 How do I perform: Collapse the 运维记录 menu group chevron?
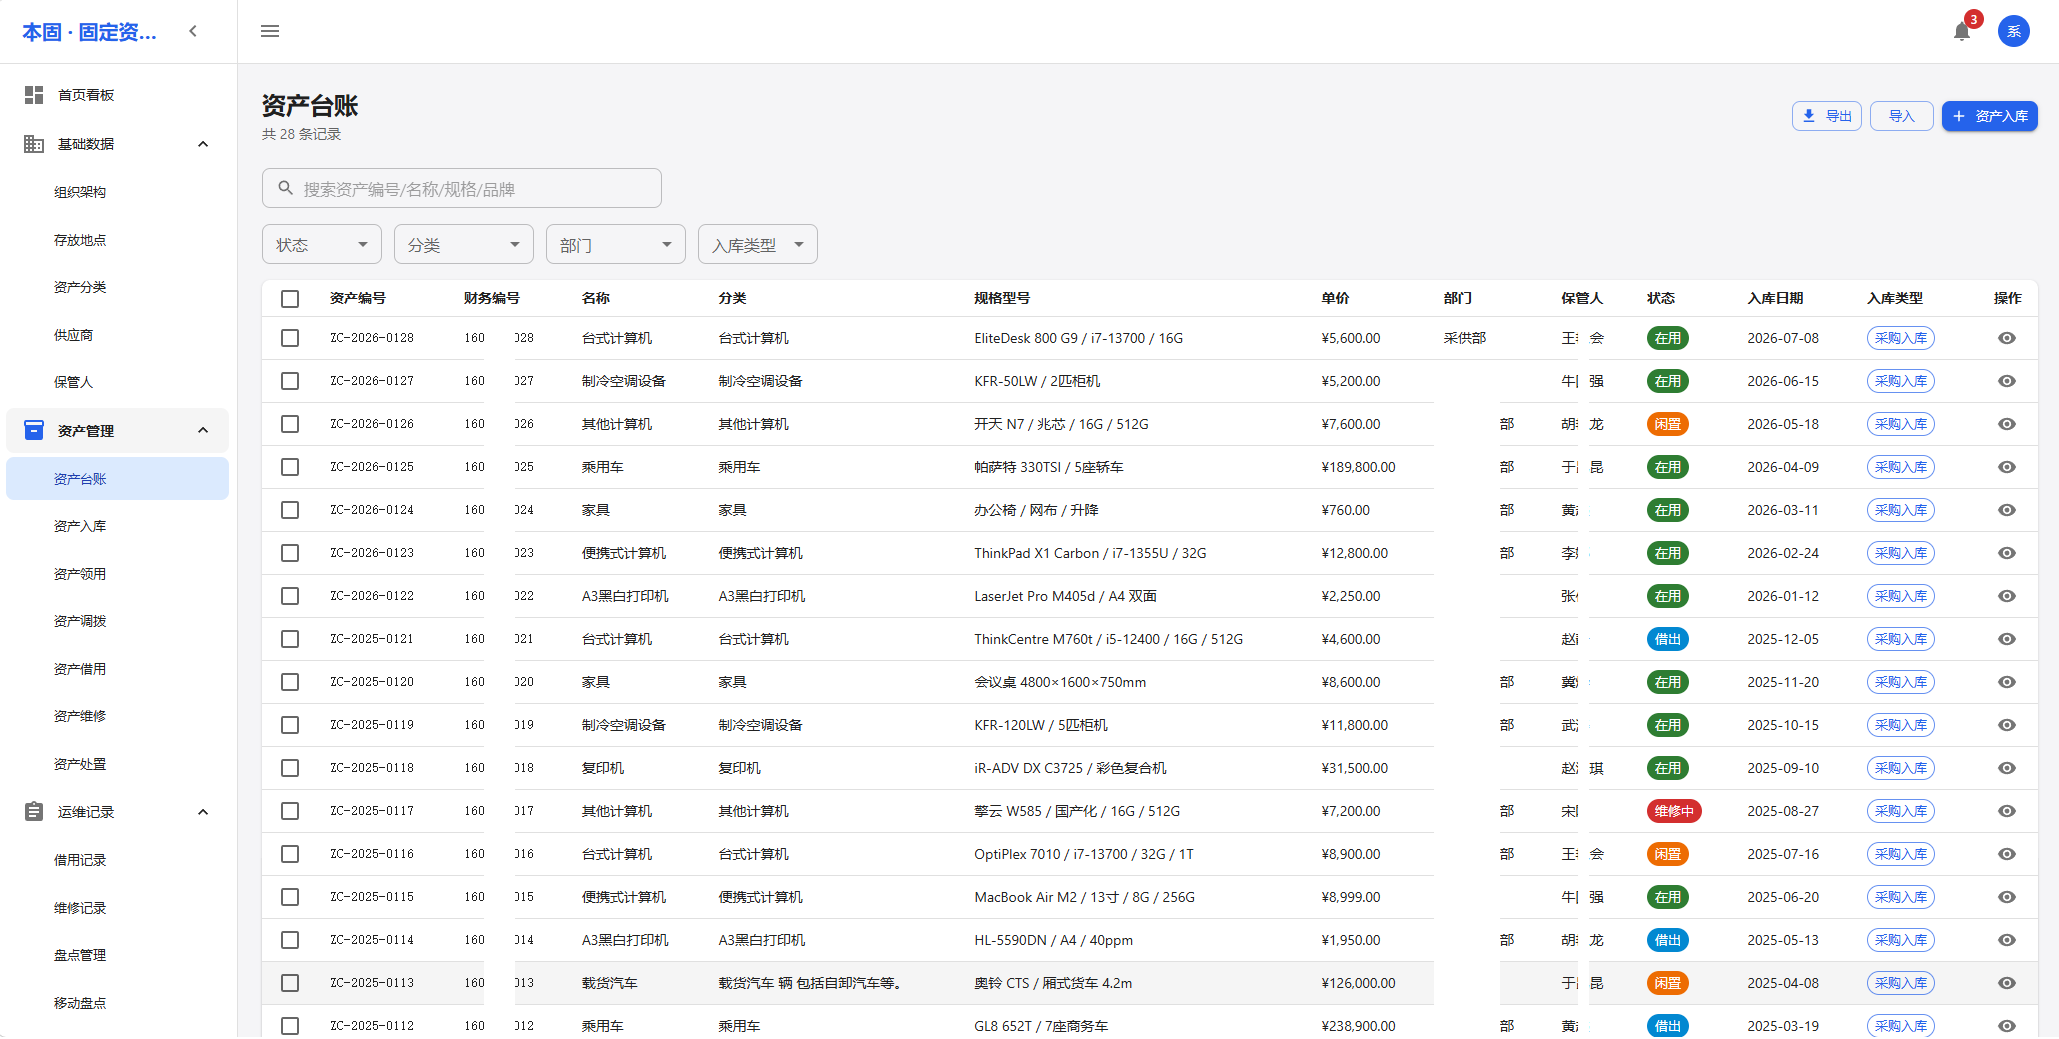pos(203,812)
